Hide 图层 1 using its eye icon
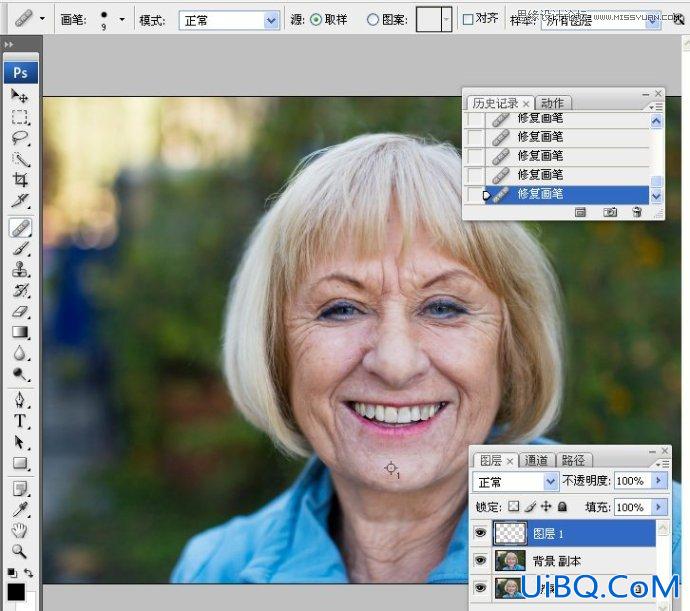This screenshot has height=611, width=690. click(x=480, y=533)
